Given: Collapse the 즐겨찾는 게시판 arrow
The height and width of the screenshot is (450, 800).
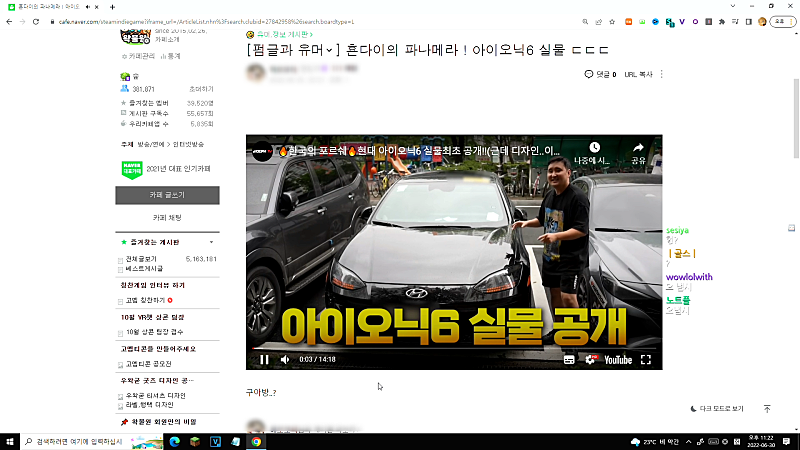Looking at the screenshot, I should [x=211, y=242].
